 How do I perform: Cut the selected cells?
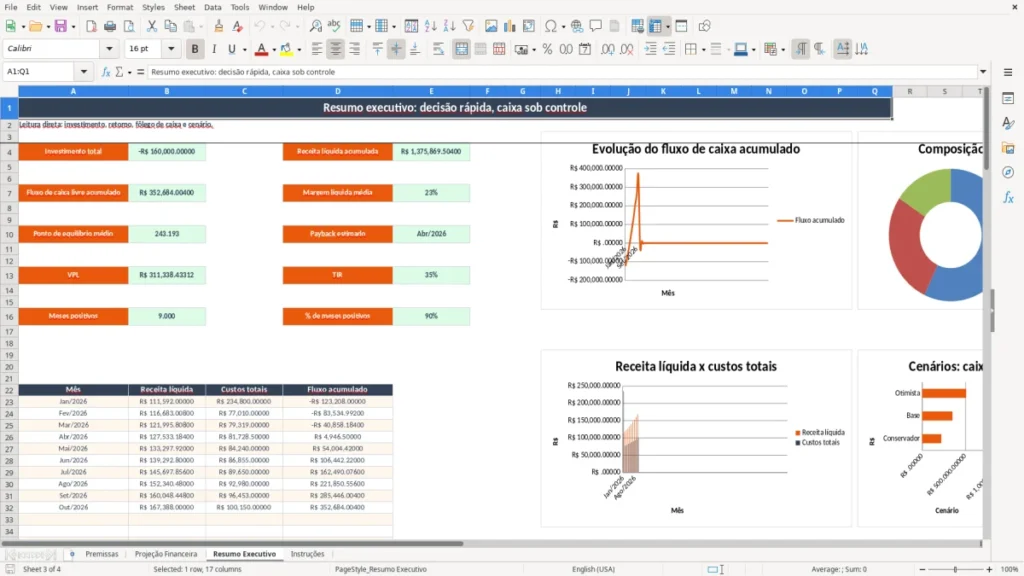tap(152, 26)
